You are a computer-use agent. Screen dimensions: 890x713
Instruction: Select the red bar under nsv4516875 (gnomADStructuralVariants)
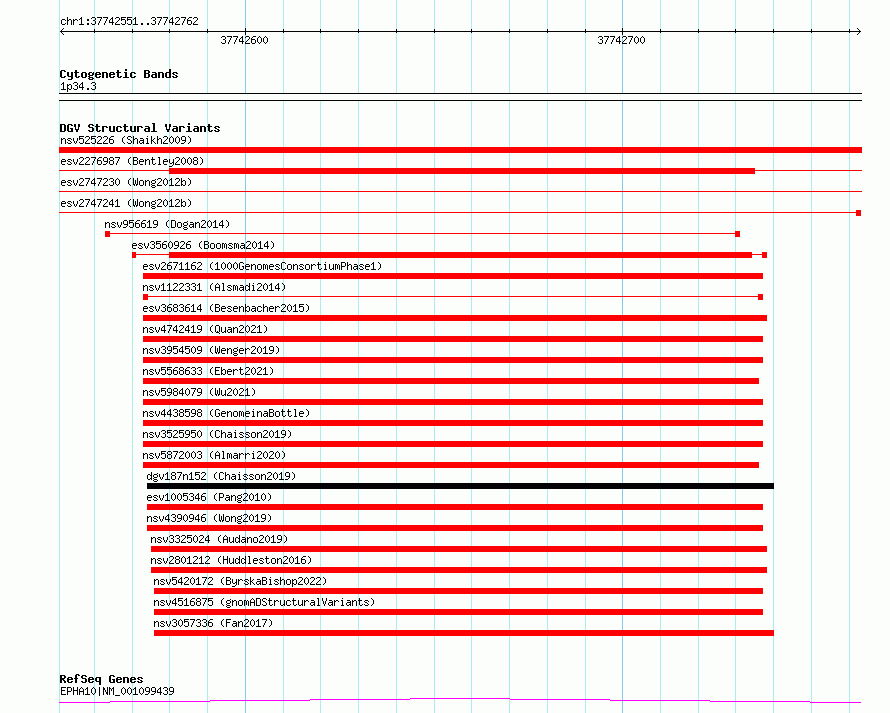[458, 612]
